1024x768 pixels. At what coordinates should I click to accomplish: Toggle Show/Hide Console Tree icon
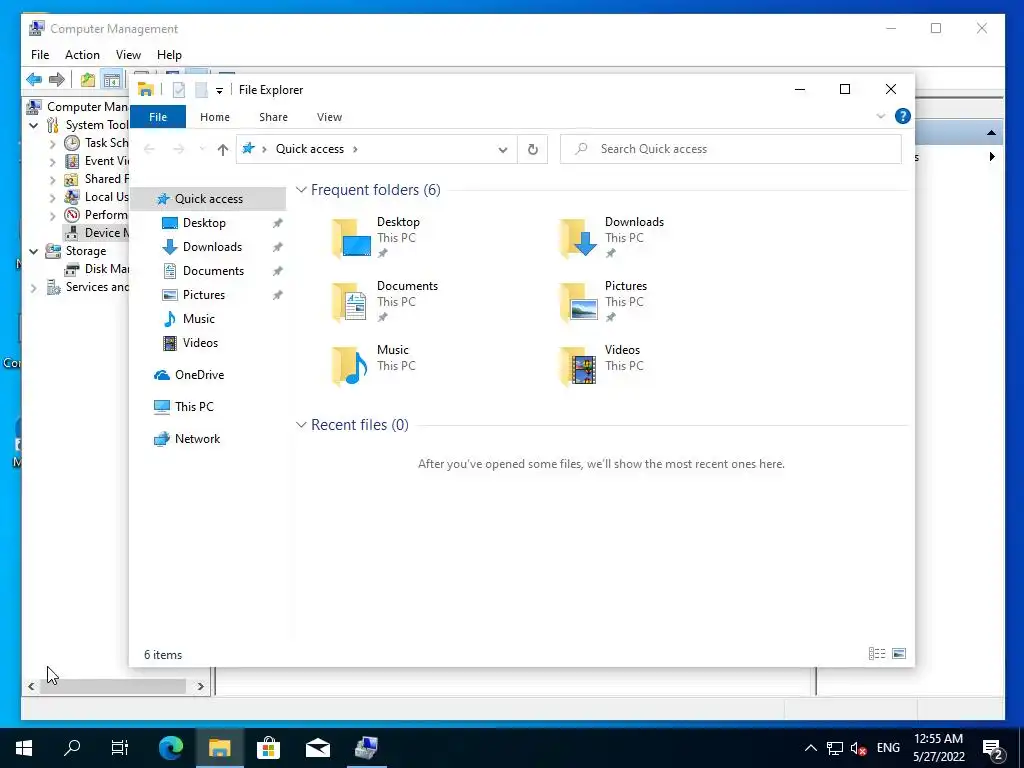click(x=112, y=80)
